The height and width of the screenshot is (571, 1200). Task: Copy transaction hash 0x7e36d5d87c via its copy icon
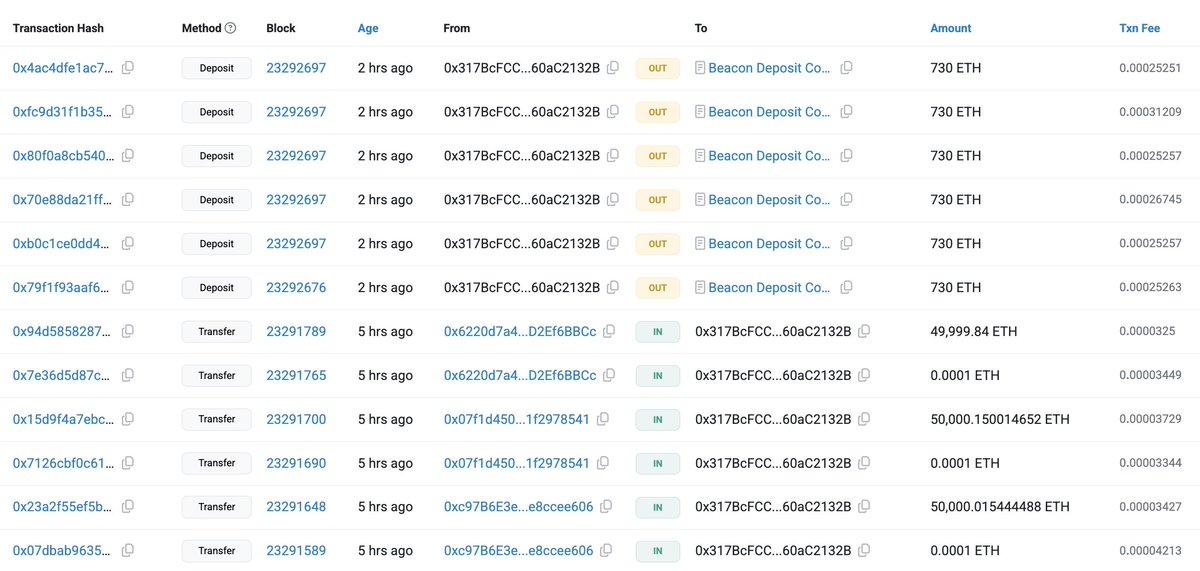[x=128, y=375]
